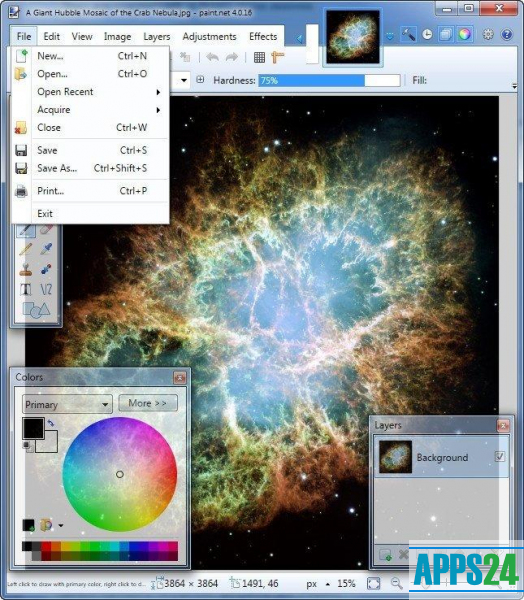Click the left scroll arrow for image tabs
This screenshot has width=524, height=600.
click(299, 39)
